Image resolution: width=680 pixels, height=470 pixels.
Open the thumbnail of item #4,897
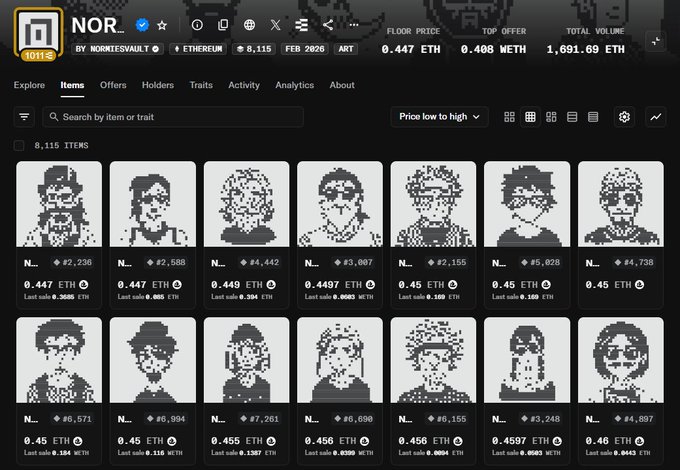(x=621, y=360)
